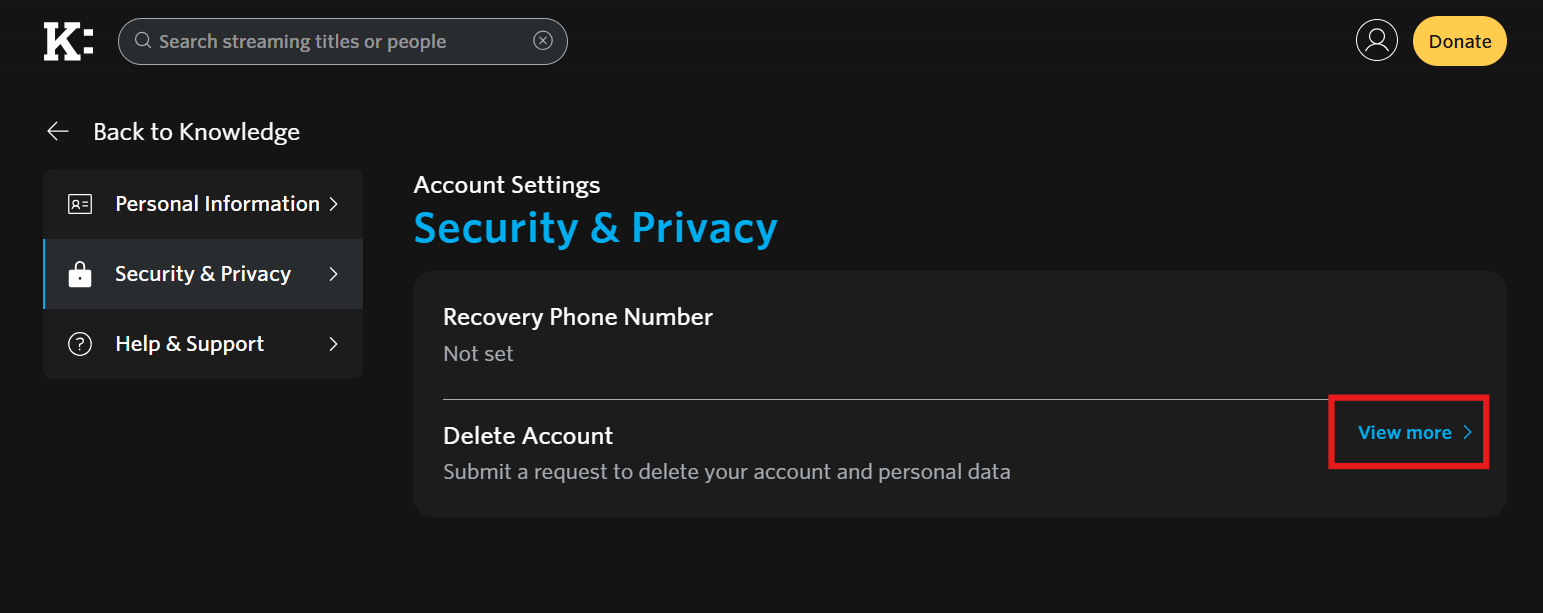Click the Back to Knowledge link
Screen dimensions: 1543x613
click(196, 132)
